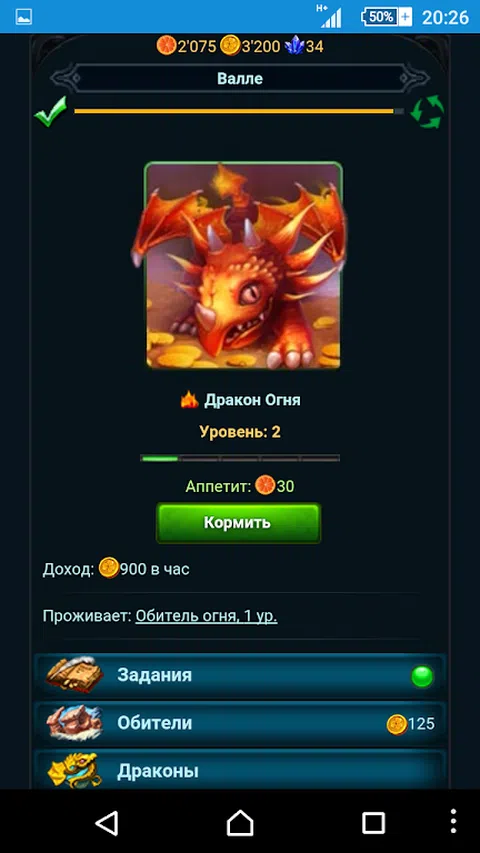Tap the Android home navigation button
This screenshot has height=853, width=480.
coord(240,822)
